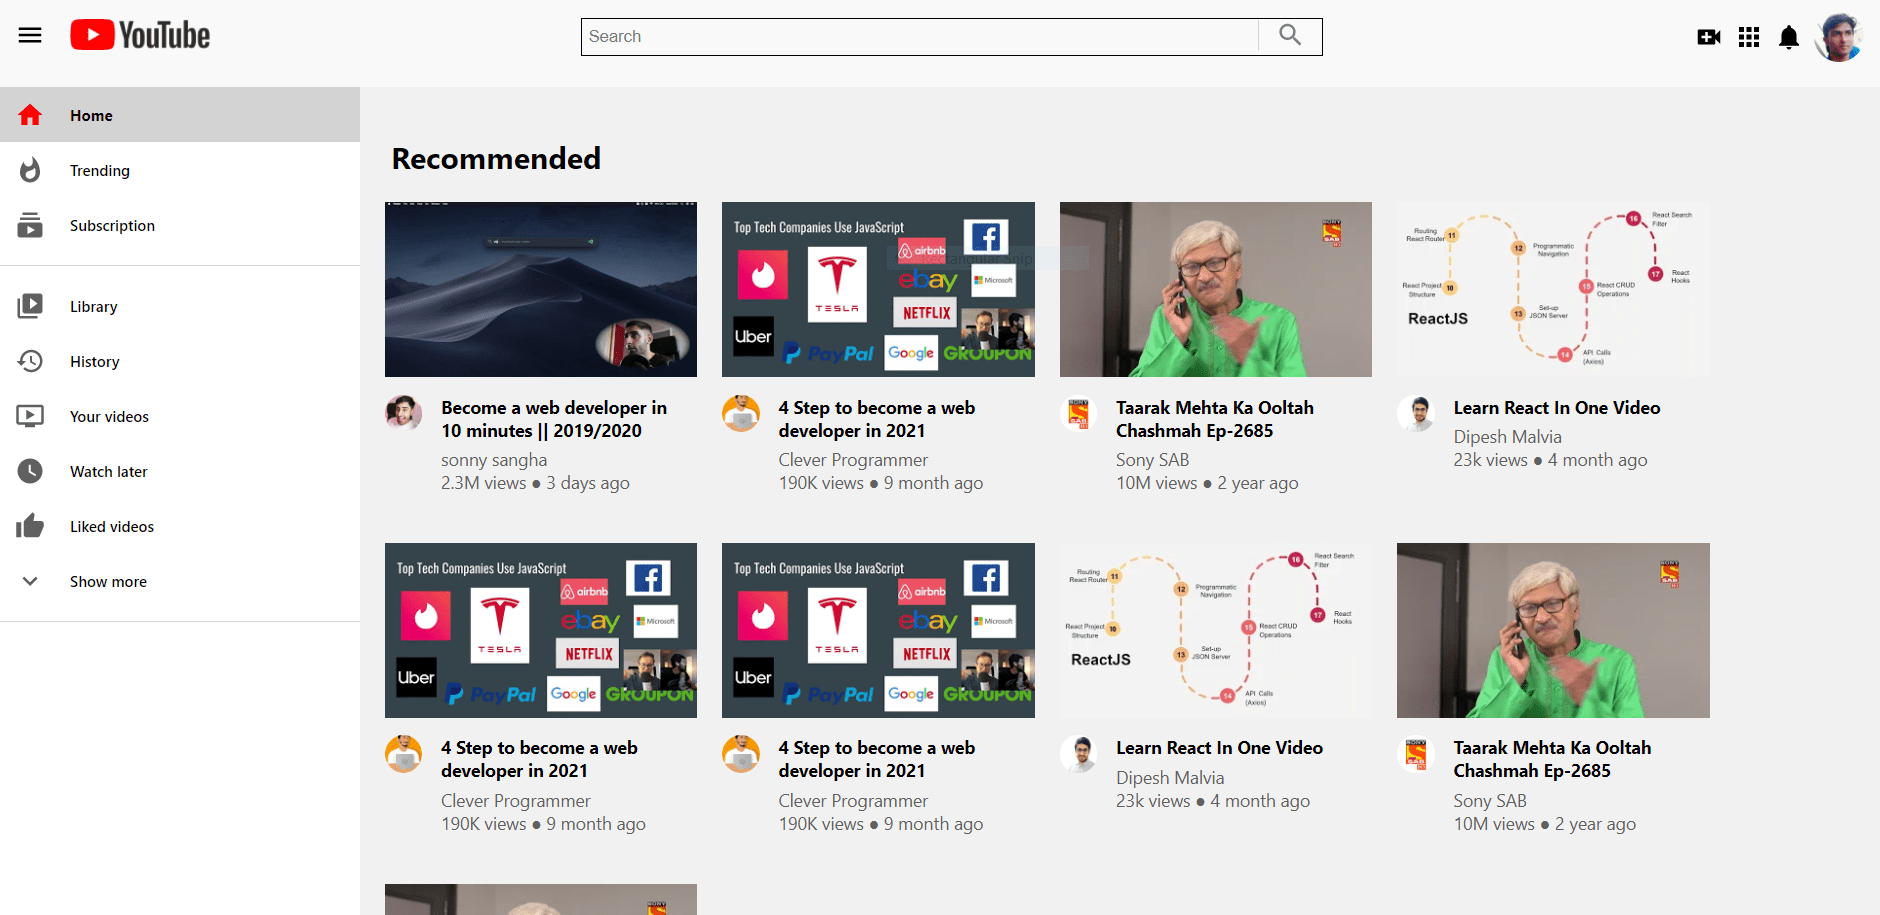Open the create video camera icon

point(1709,37)
